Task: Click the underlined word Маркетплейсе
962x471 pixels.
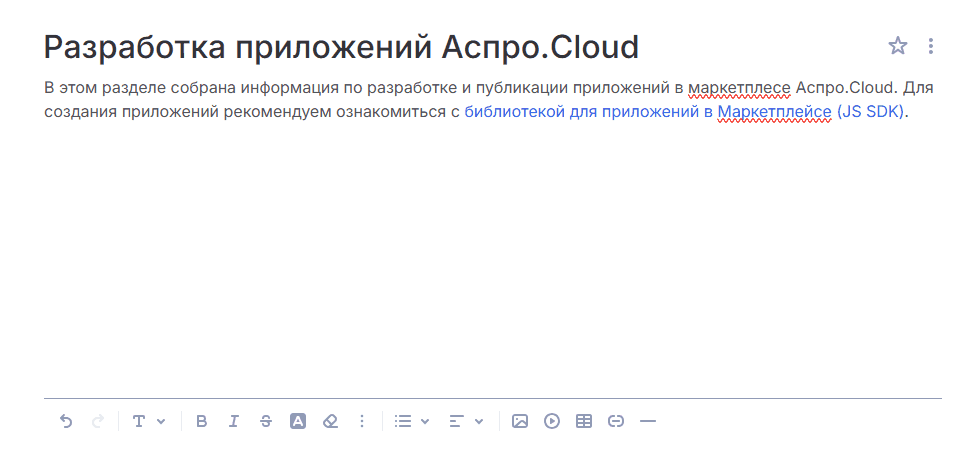Action: click(774, 113)
